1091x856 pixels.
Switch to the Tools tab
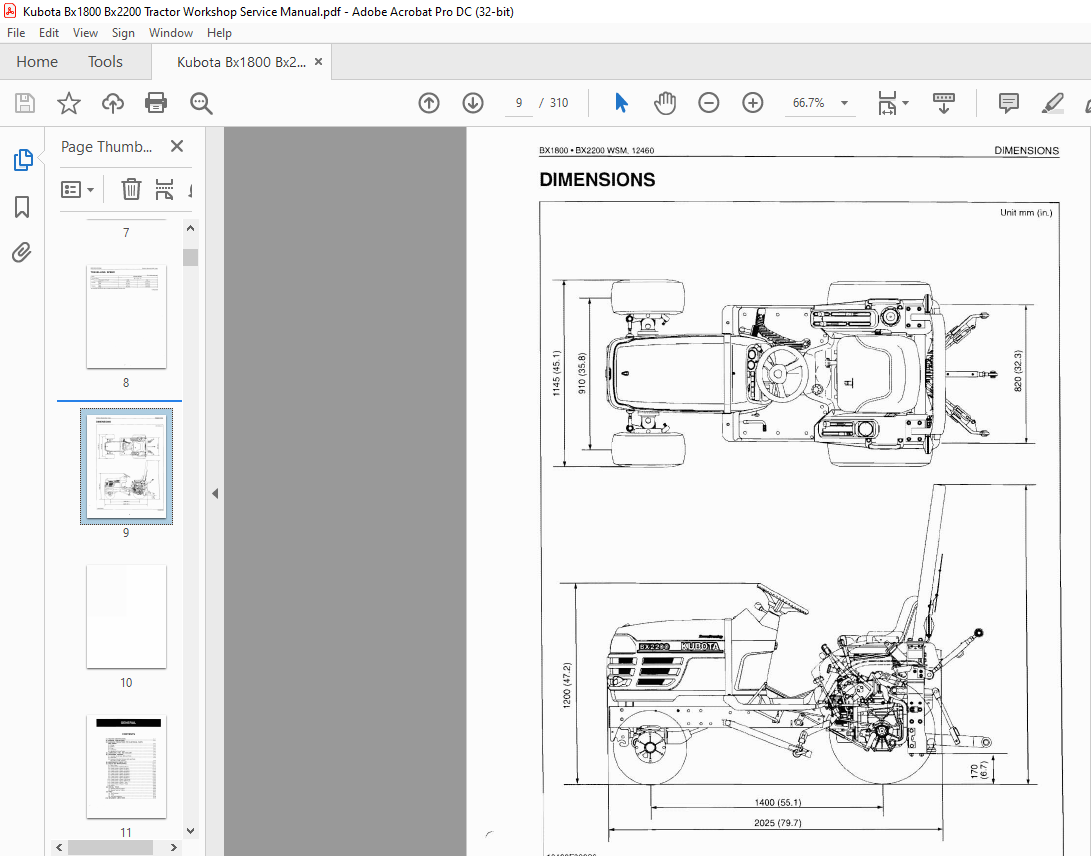pos(105,61)
